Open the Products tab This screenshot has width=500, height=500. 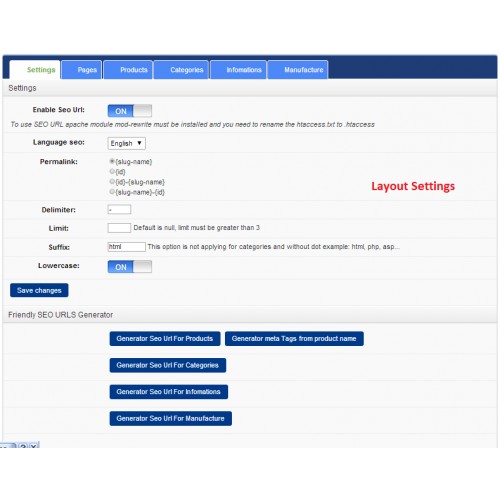click(128, 70)
